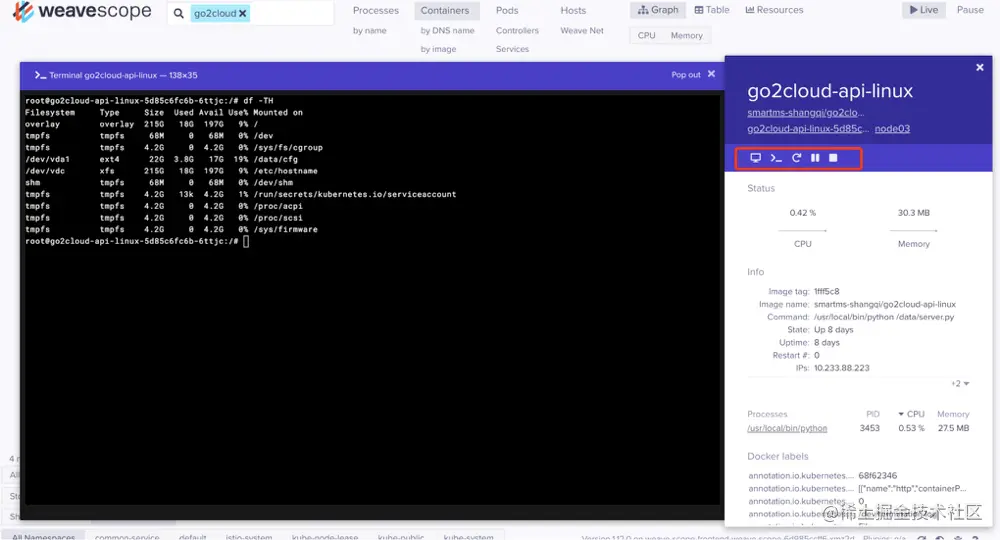Open the Processes topology

point(376,11)
